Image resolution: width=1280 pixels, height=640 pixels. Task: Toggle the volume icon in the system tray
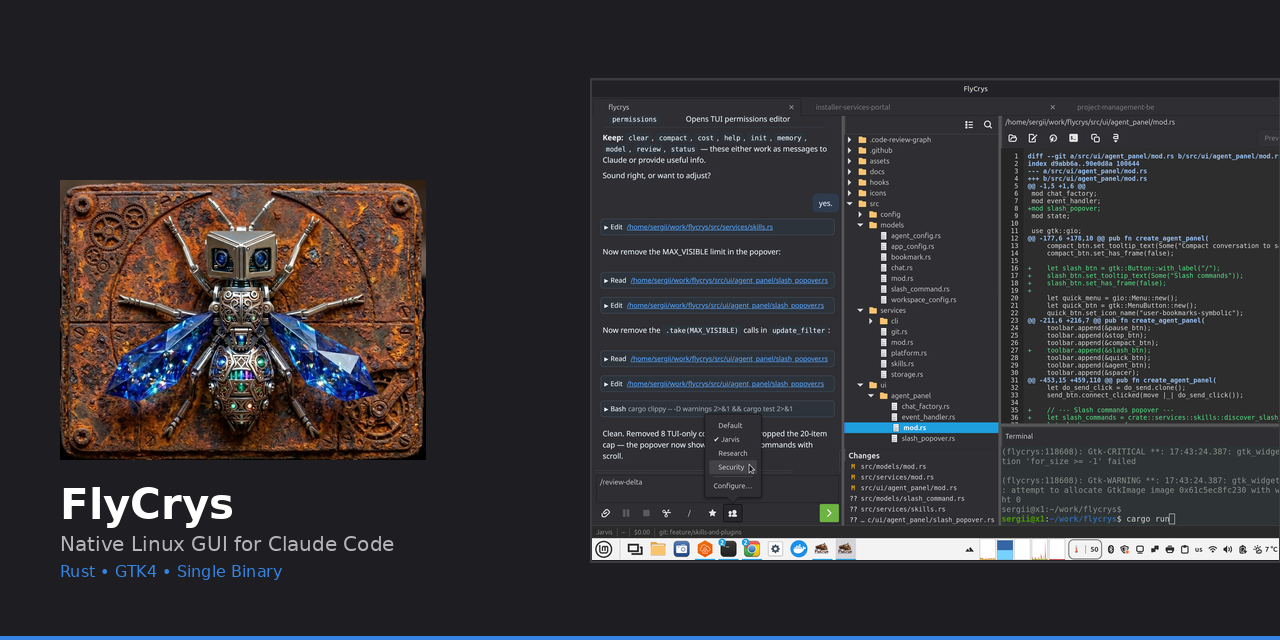pyautogui.click(x=1228, y=548)
